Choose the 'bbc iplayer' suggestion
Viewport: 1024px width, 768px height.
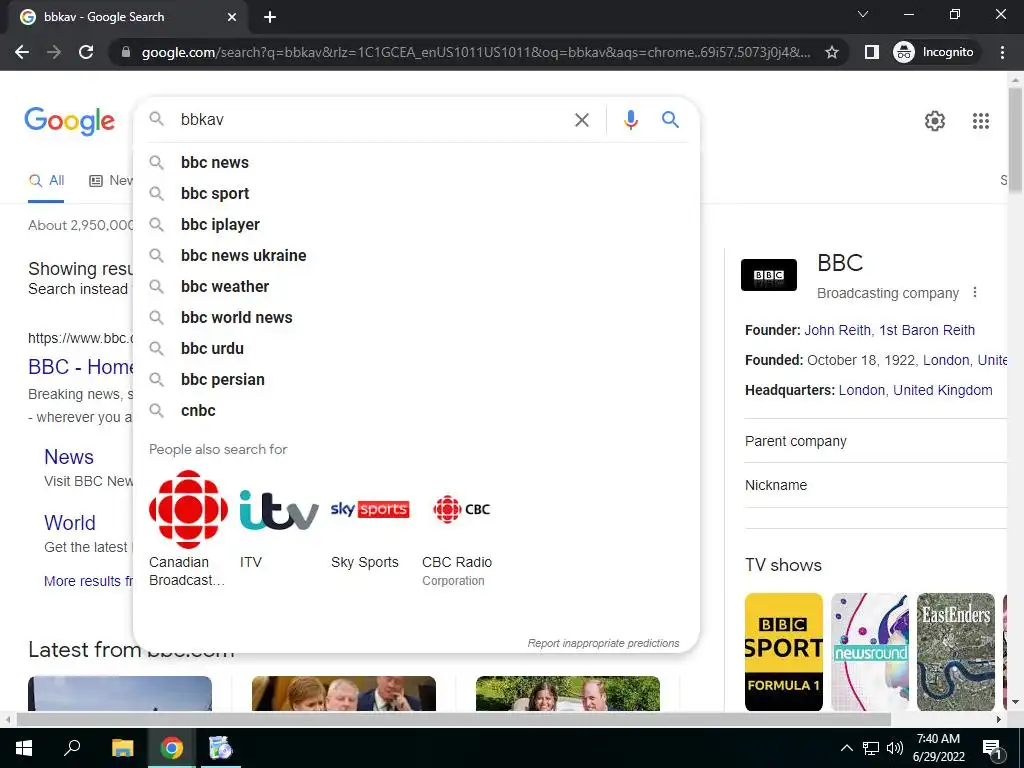(416, 224)
